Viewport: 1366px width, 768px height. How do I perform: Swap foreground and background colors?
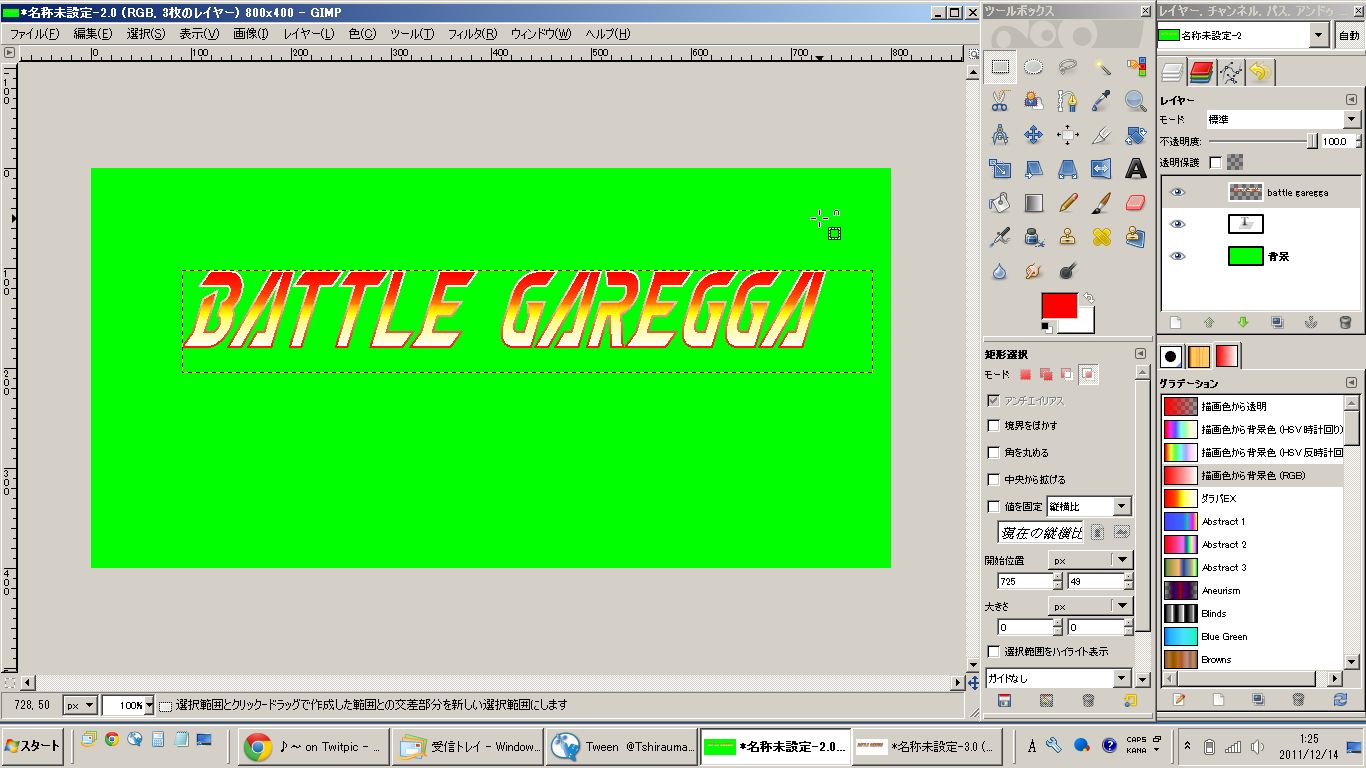[1089, 298]
